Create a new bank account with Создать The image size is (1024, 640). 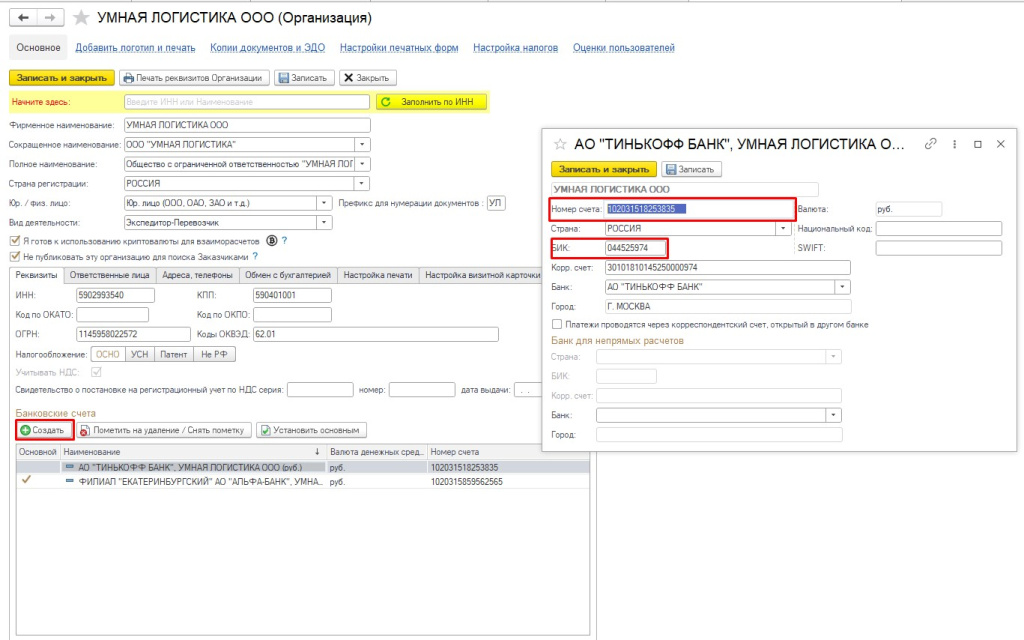point(44,430)
